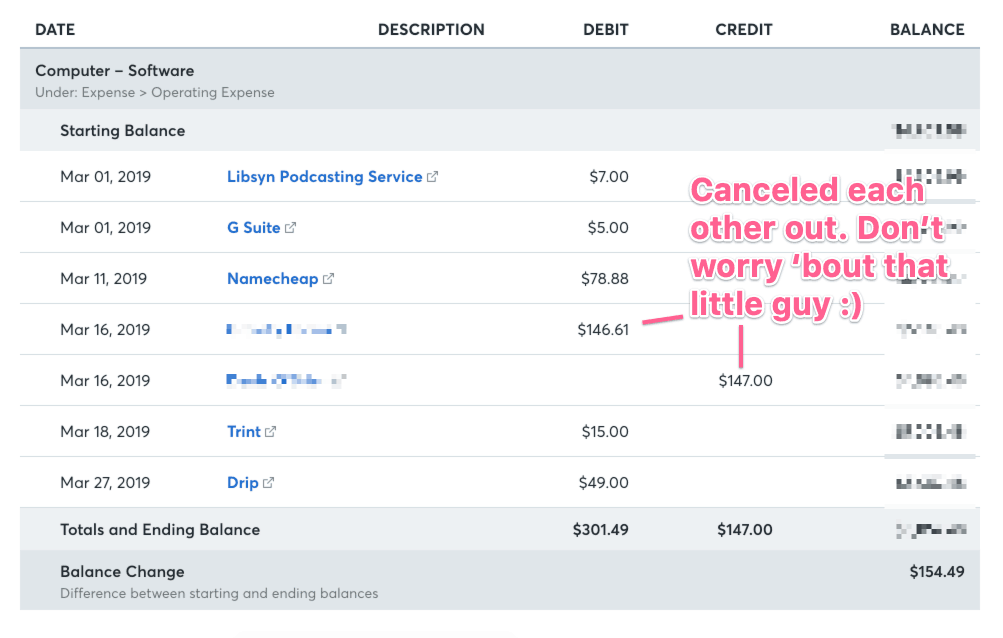This screenshot has height=638, width=1003.
Task: Select the Computer – Software account heading
Action: click(115, 71)
